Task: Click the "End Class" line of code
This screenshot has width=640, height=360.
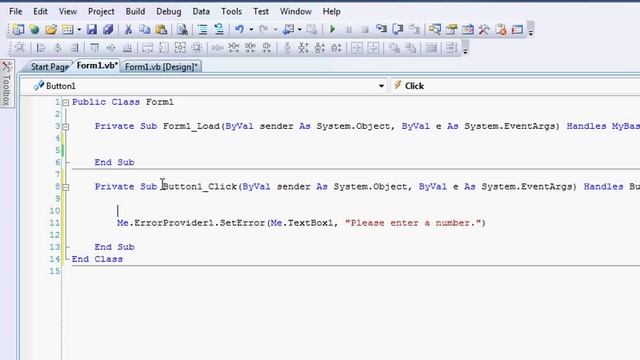Action: [x=97, y=259]
